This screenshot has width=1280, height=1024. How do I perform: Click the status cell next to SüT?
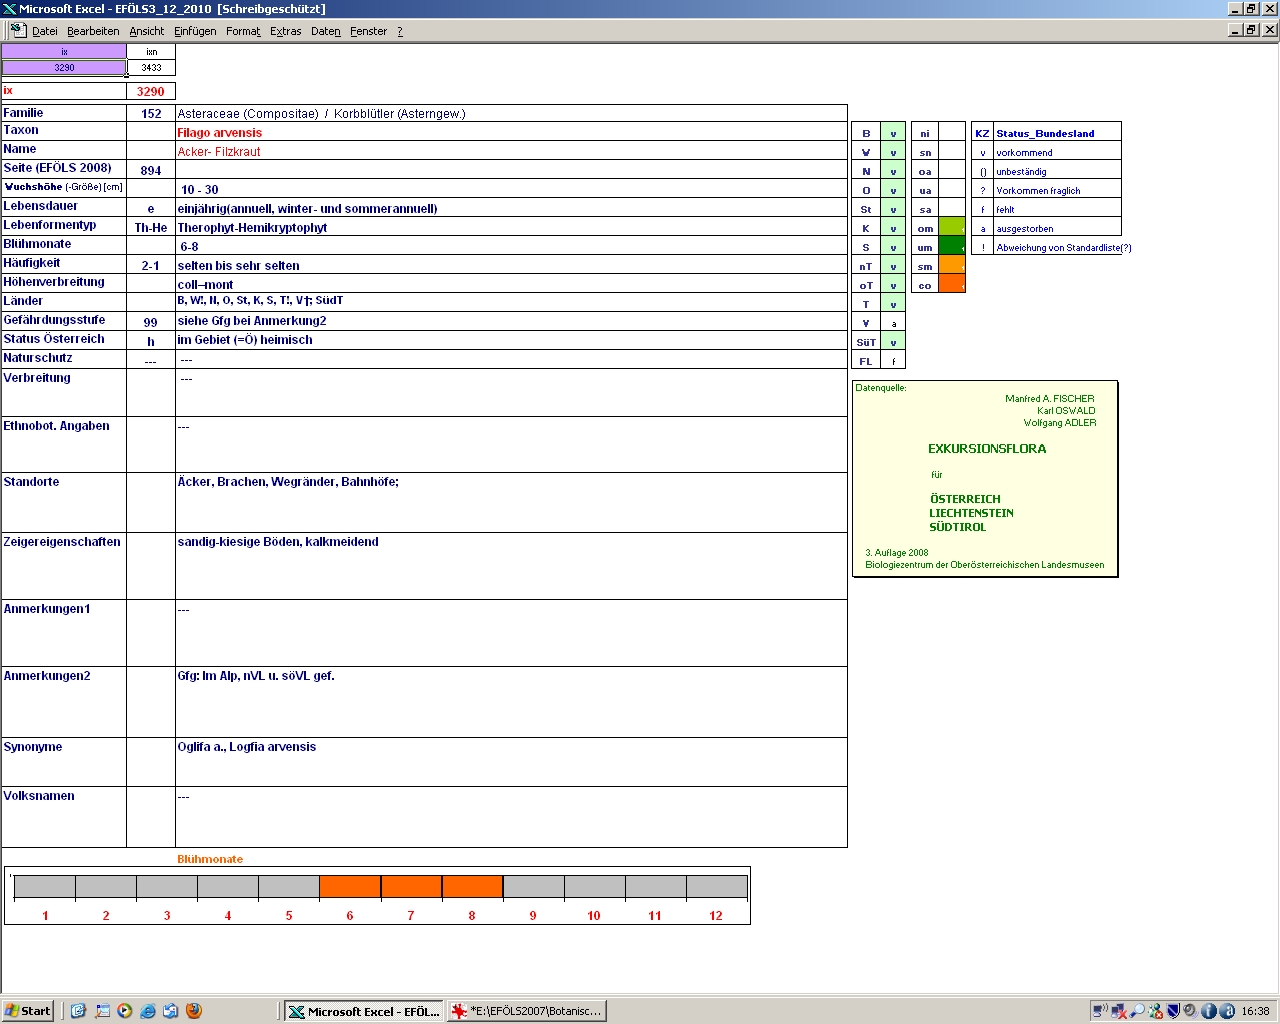[x=893, y=342]
